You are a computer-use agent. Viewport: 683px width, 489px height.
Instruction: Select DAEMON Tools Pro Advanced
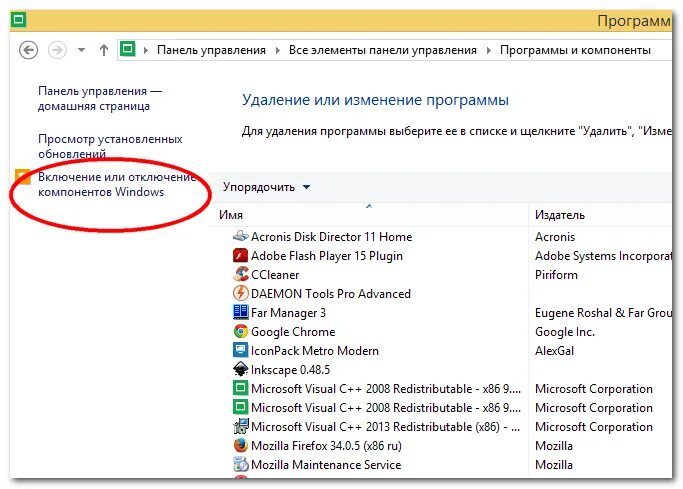(331, 294)
